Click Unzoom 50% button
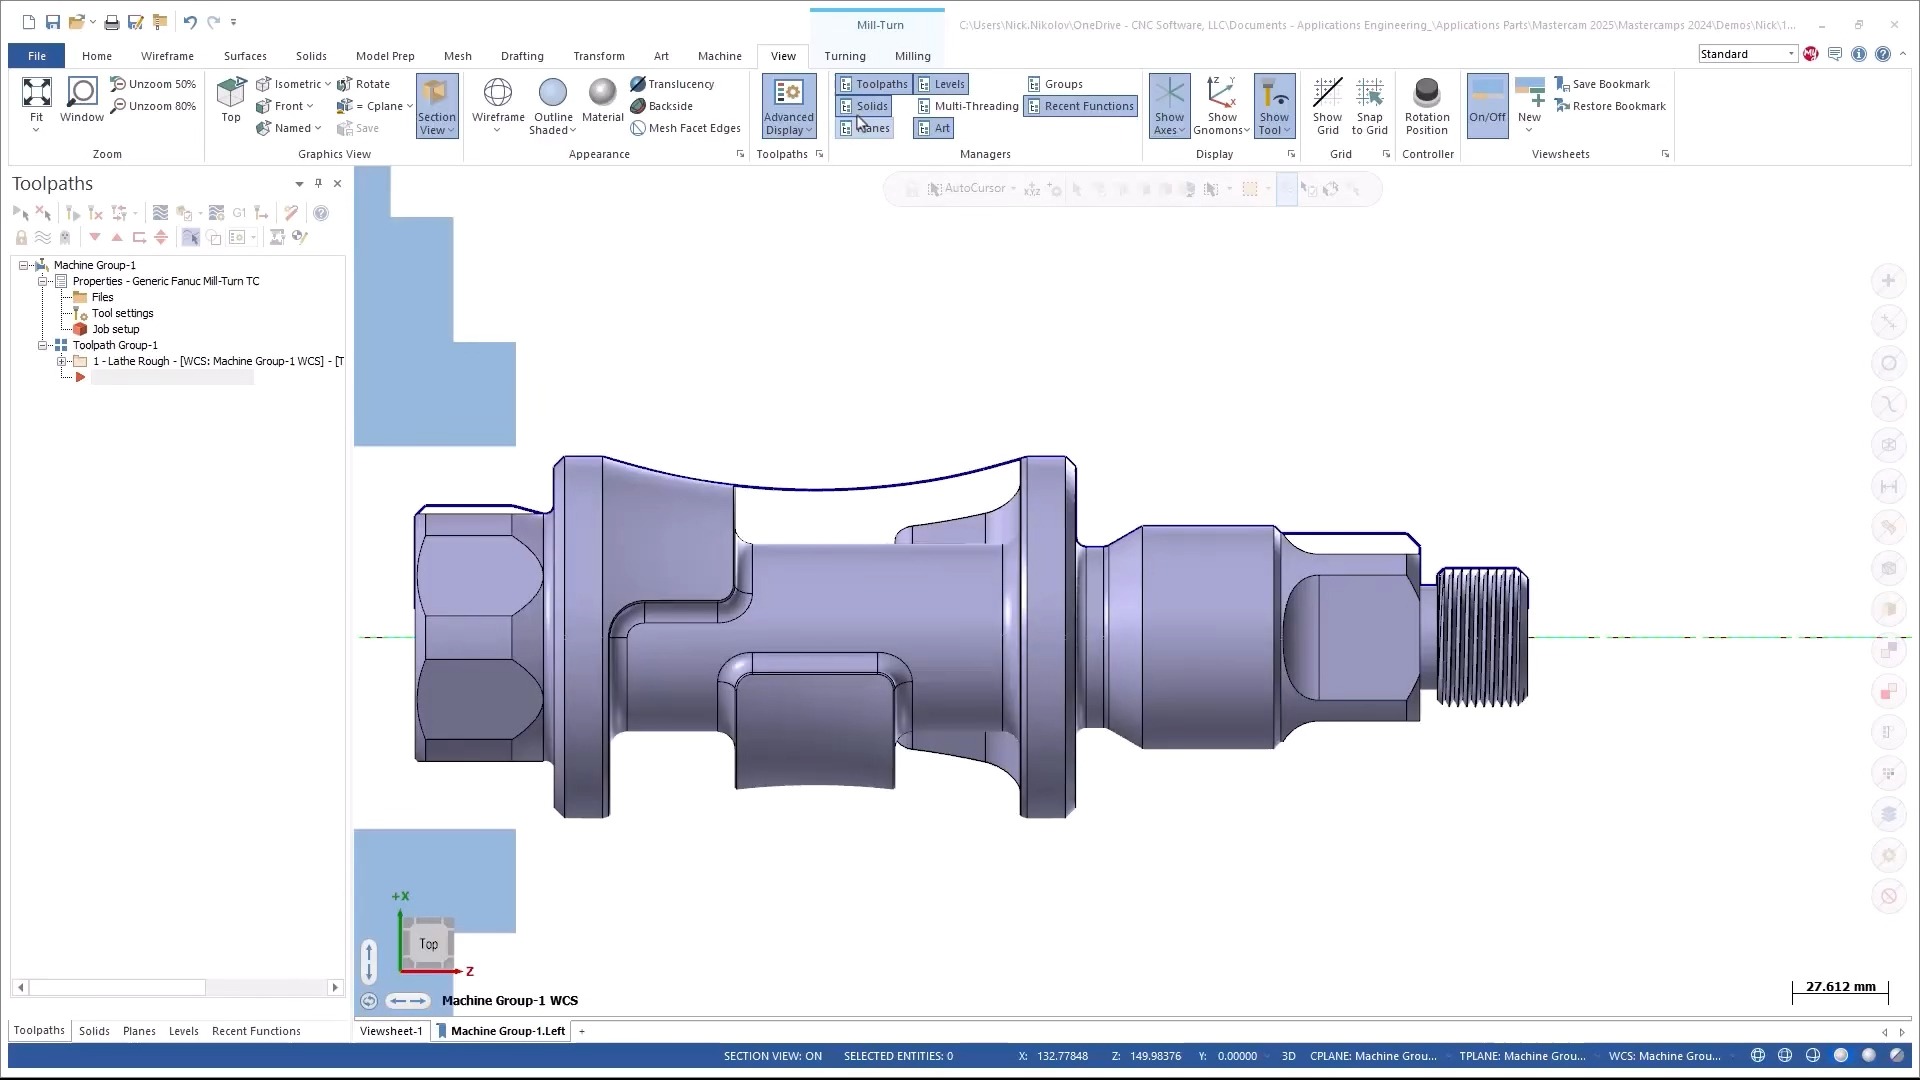The height and width of the screenshot is (1080, 1920). 153,84
